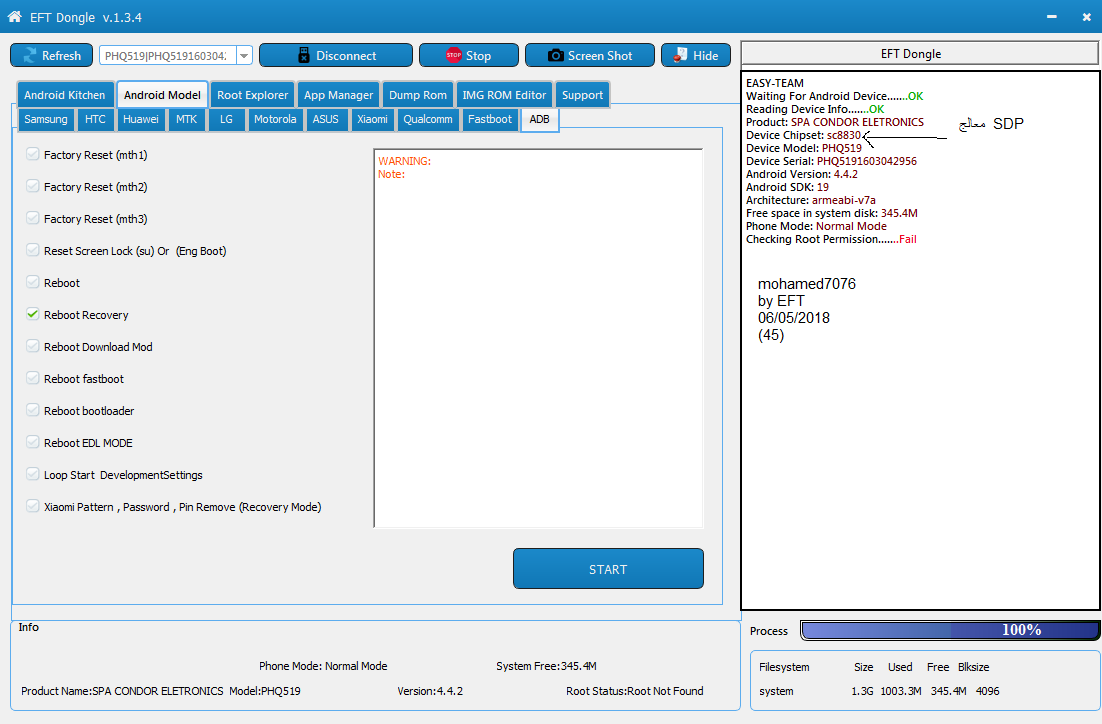Select the Fastboot sub-tab

pyautogui.click(x=490, y=119)
